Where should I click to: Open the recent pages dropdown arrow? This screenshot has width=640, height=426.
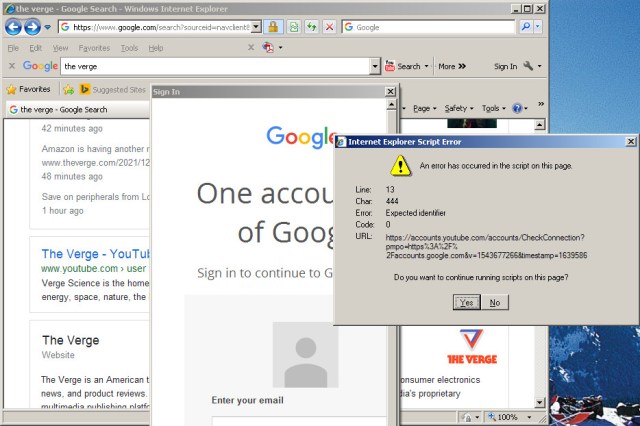pos(48,27)
